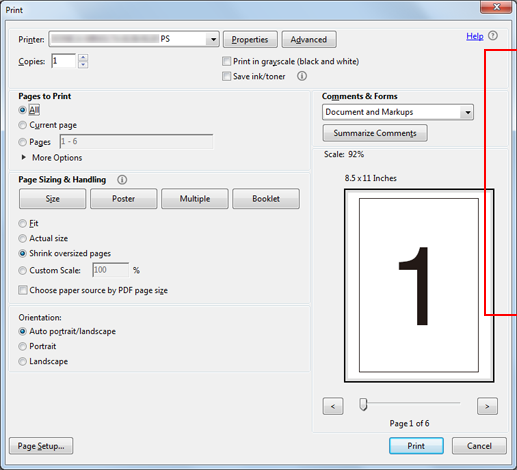Click the help question mark icon

(493, 36)
